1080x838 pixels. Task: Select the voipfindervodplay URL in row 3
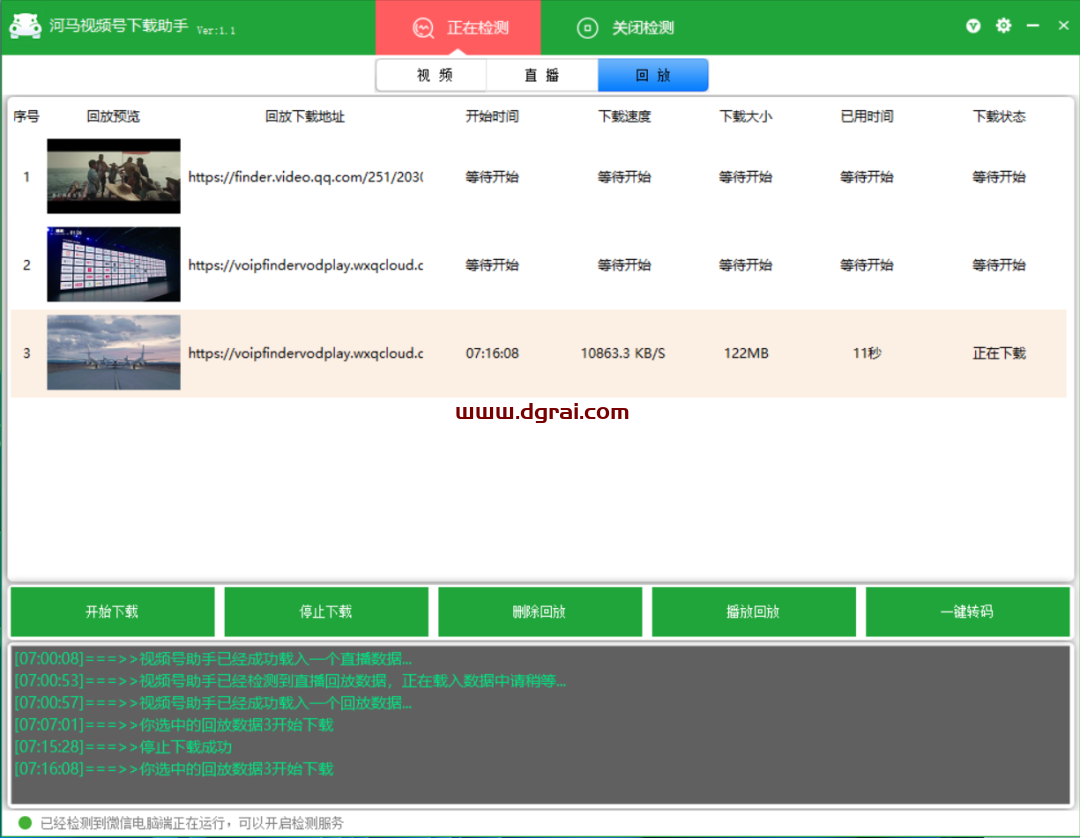click(x=305, y=353)
